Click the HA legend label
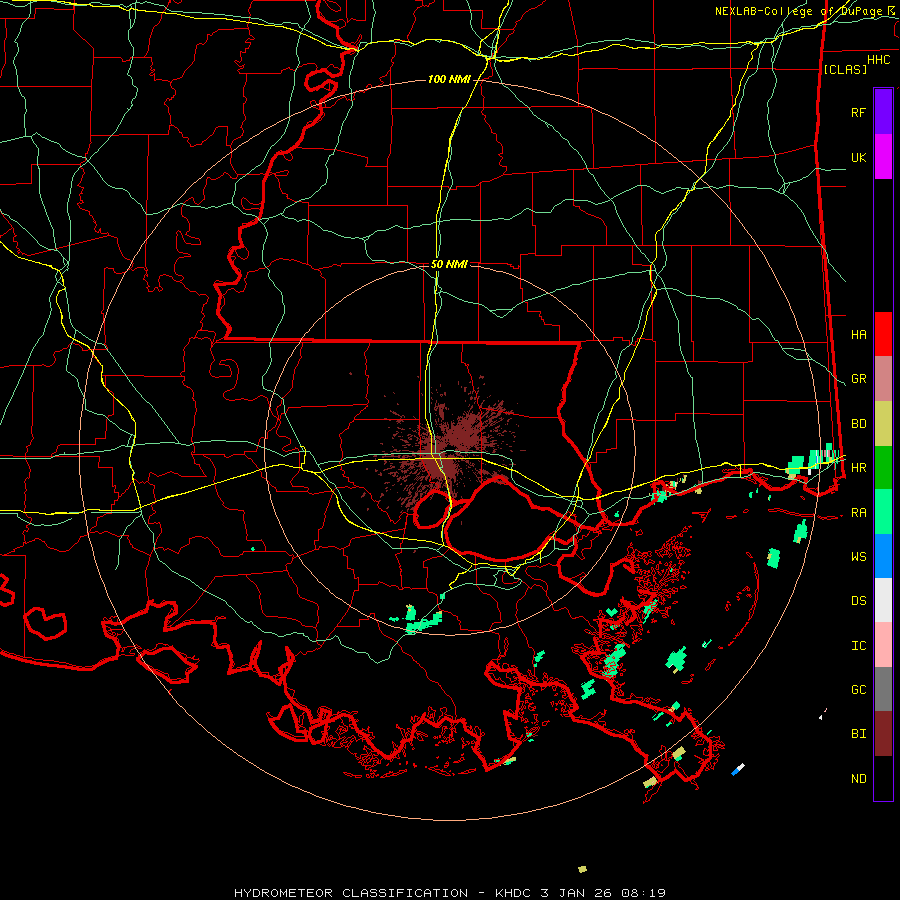Image resolution: width=900 pixels, height=900 pixels. click(x=858, y=334)
